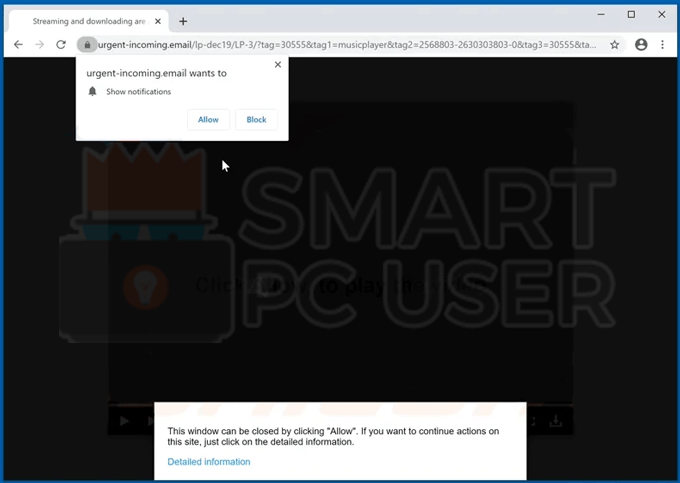
Task: Minimize the Chrome window
Action: click(x=601, y=14)
